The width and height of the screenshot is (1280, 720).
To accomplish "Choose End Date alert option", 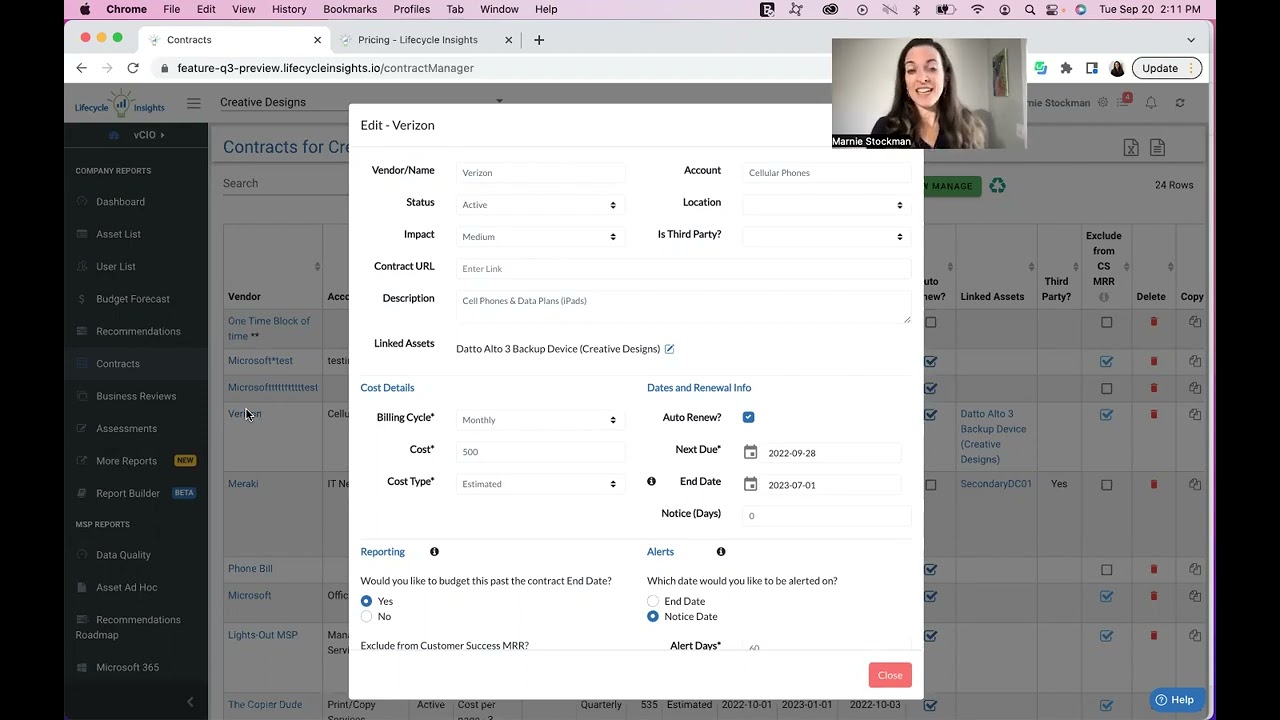I will 653,601.
